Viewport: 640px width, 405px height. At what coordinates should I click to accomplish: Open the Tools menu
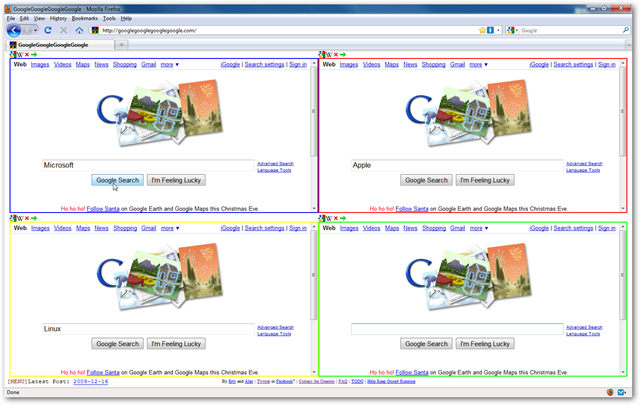[x=109, y=18]
